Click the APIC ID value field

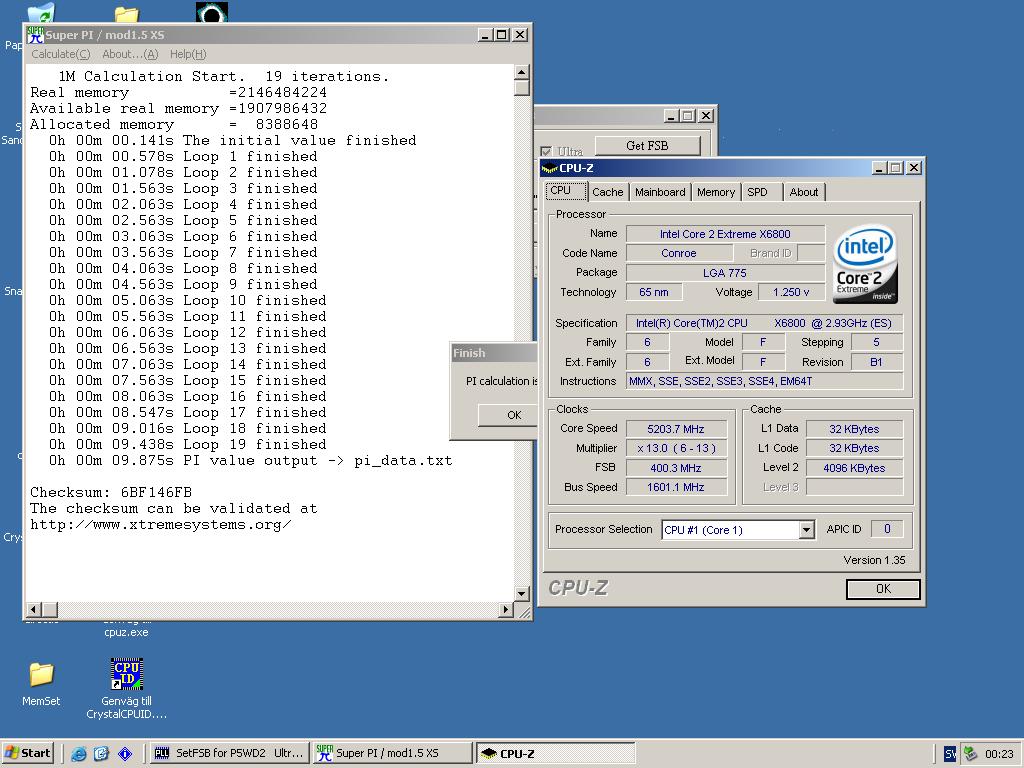887,529
